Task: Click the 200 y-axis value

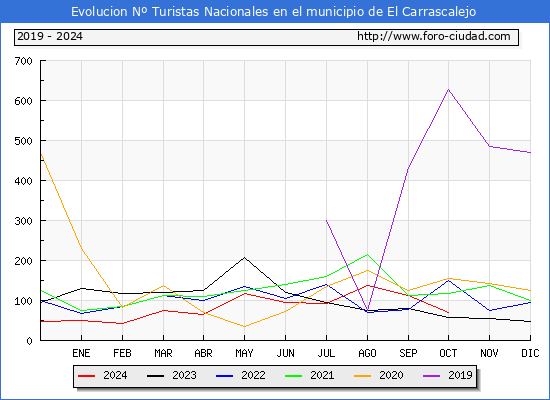Action: point(24,261)
